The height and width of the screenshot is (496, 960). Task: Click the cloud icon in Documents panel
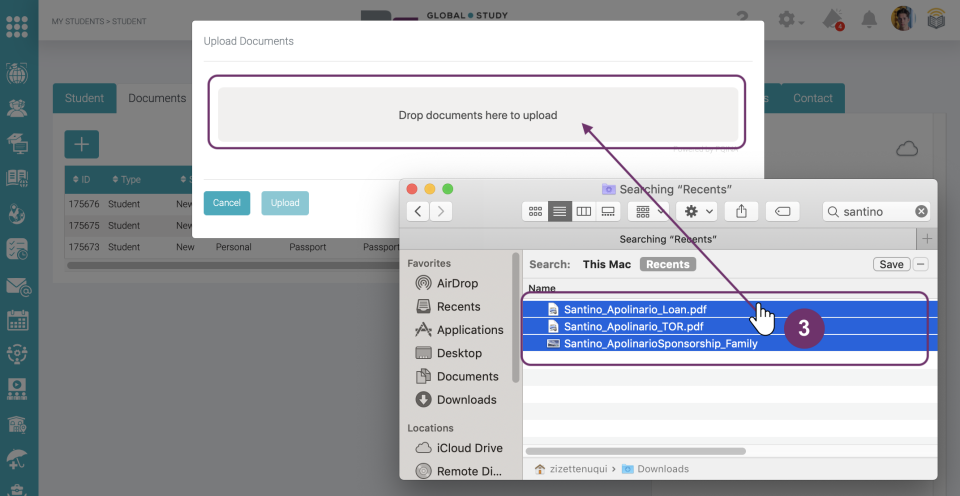click(907, 149)
